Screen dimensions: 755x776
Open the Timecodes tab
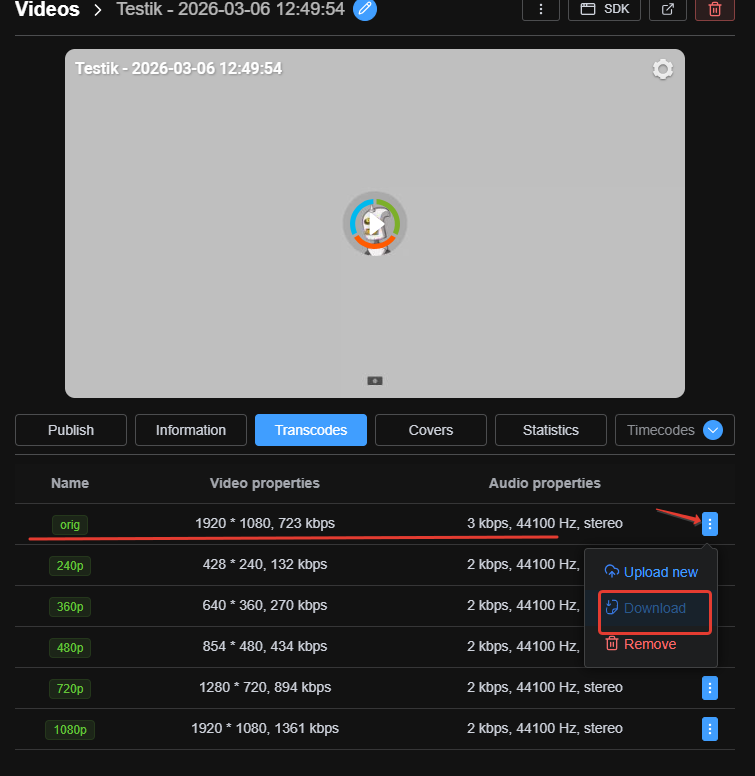[x=661, y=430]
